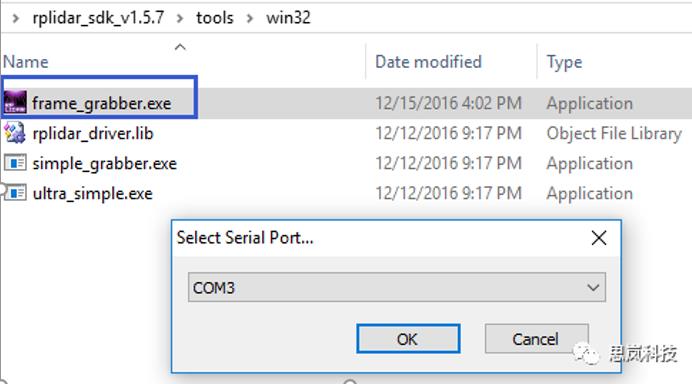Click the COM3 combo box field
692x384 pixels.
pyautogui.click(x=397, y=287)
